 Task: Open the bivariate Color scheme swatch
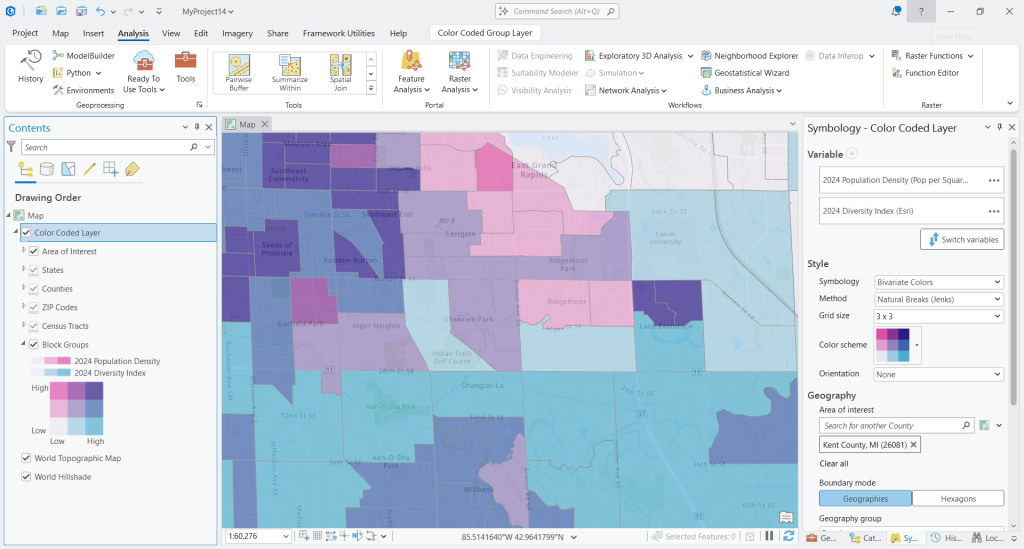899,345
